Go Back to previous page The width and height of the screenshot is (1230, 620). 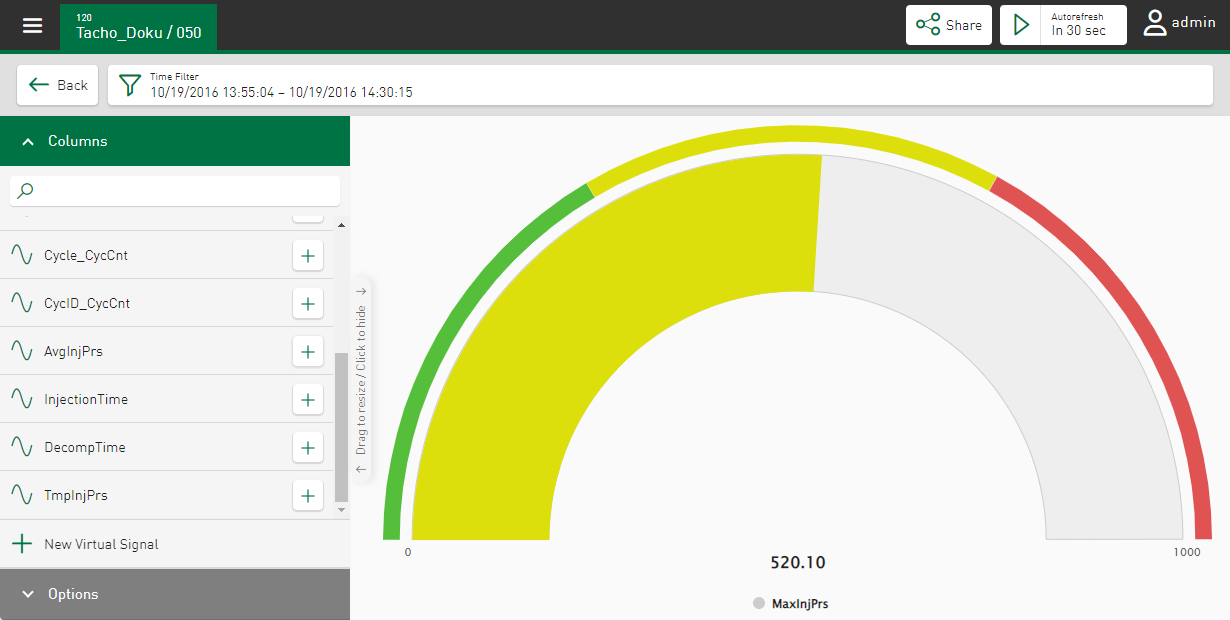[x=58, y=85]
